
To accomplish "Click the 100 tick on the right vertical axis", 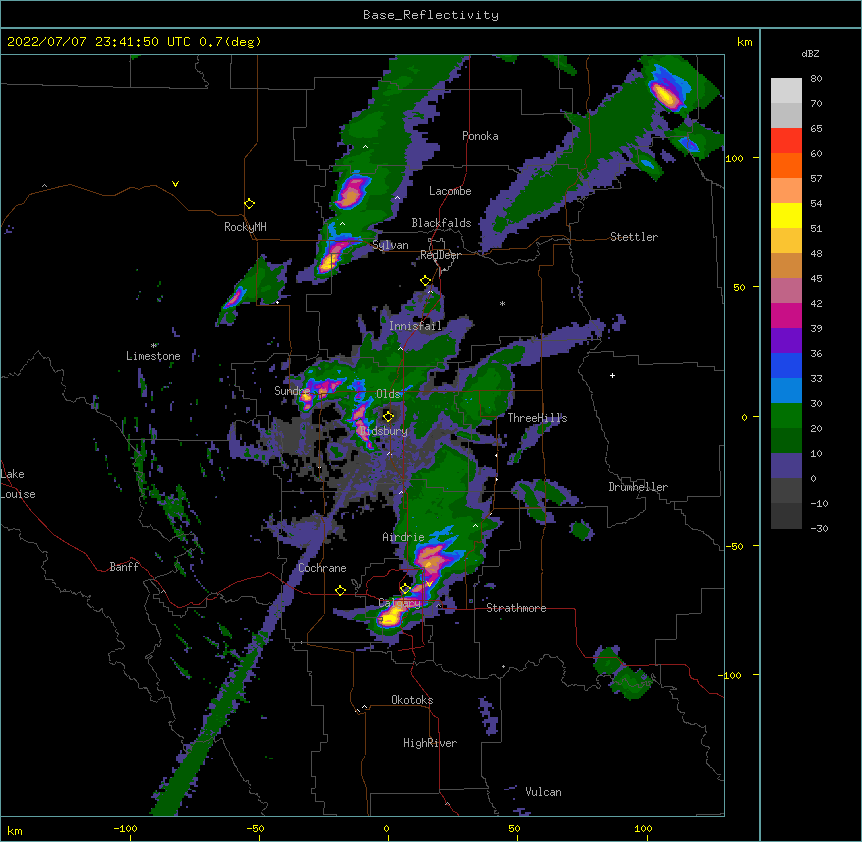I will coord(734,158).
